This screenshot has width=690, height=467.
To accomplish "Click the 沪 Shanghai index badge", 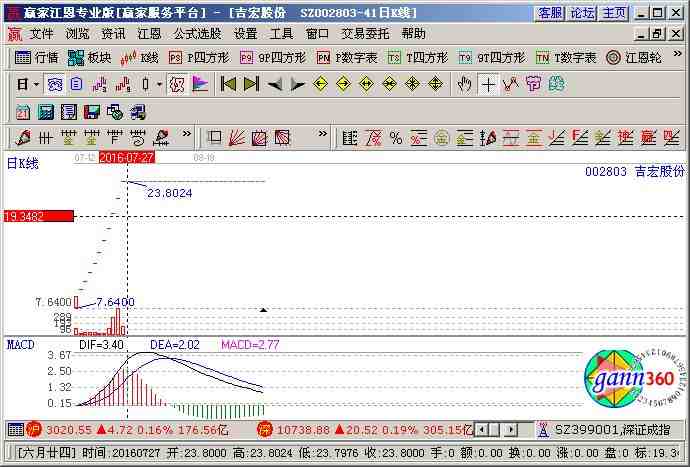I will 33,429.
